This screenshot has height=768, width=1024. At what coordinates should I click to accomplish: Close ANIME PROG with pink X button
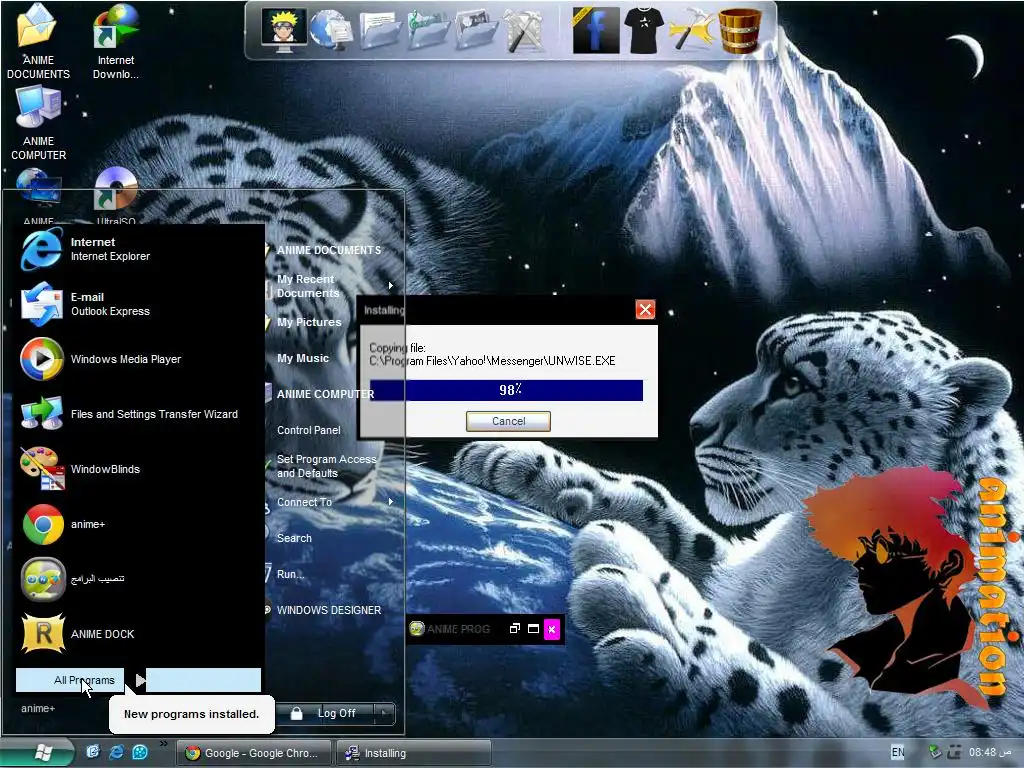point(552,629)
